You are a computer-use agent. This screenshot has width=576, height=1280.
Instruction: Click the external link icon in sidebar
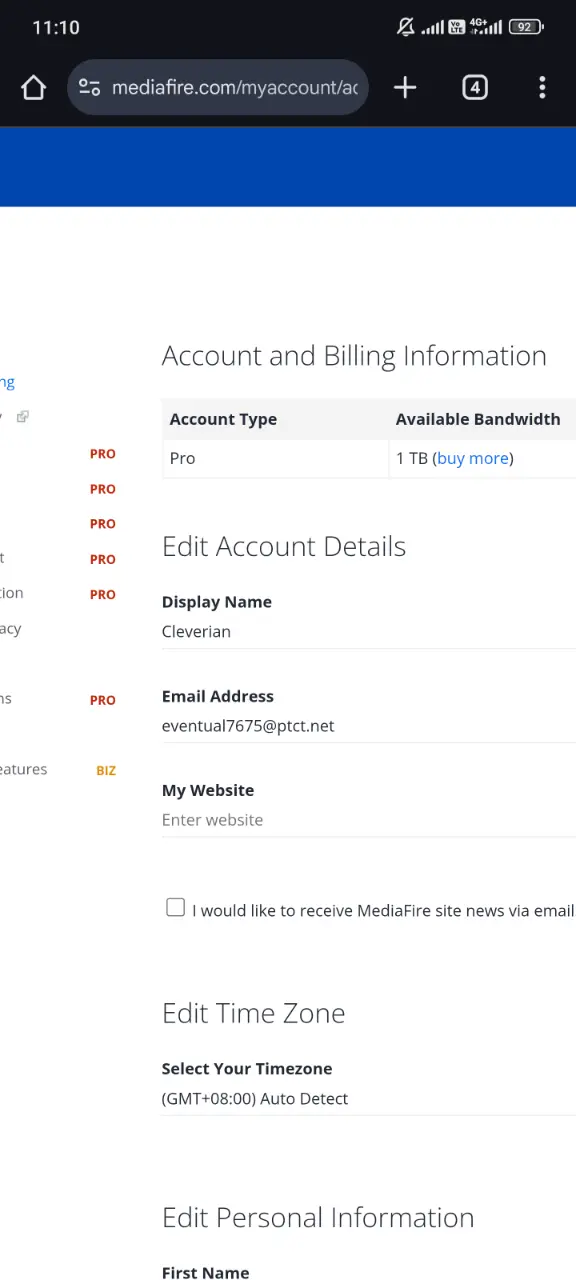23,416
